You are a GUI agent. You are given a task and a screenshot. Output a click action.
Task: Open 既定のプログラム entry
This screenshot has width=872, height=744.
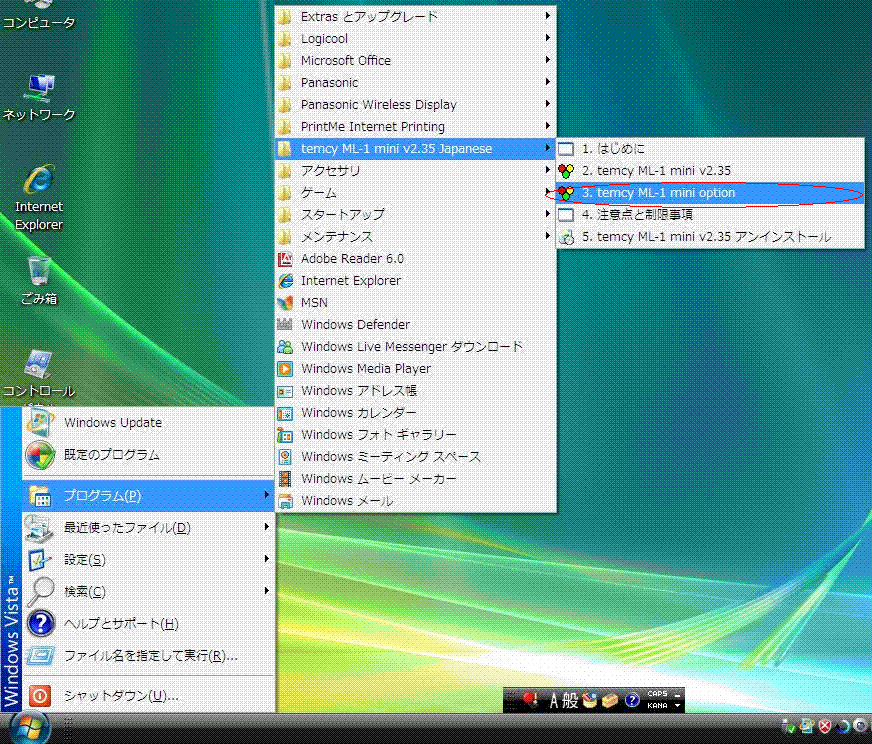click(148, 455)
